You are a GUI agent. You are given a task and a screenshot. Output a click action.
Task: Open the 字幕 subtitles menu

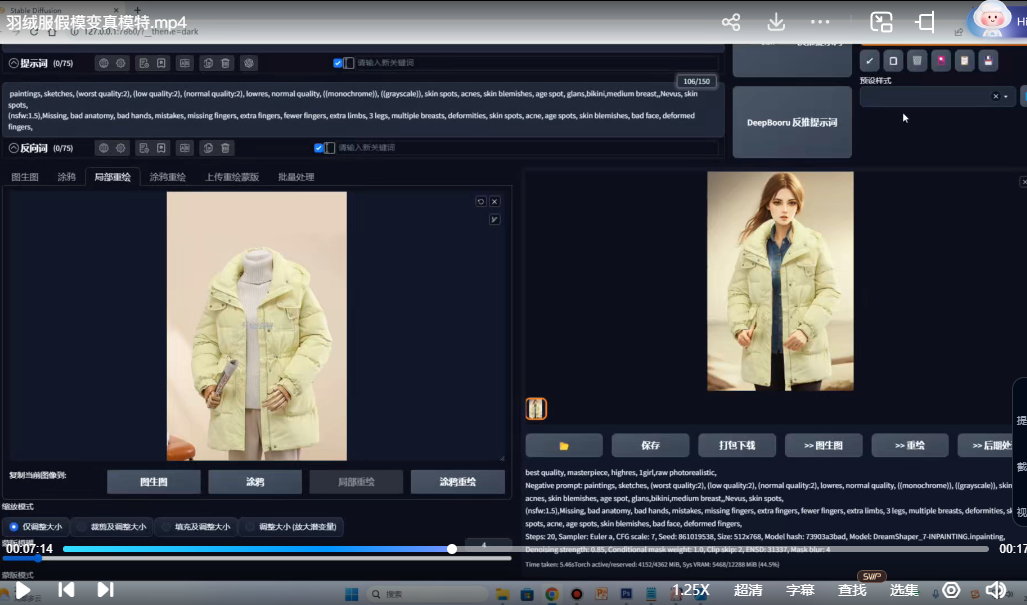800,590
